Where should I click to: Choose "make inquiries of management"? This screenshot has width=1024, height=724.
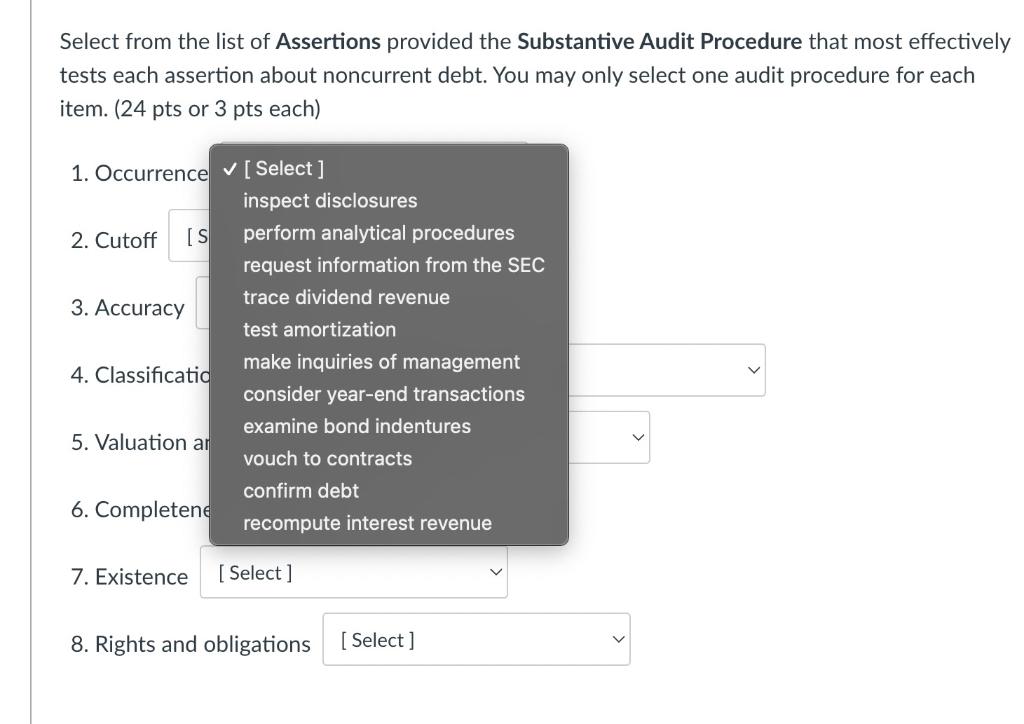(x=381, y=361)
